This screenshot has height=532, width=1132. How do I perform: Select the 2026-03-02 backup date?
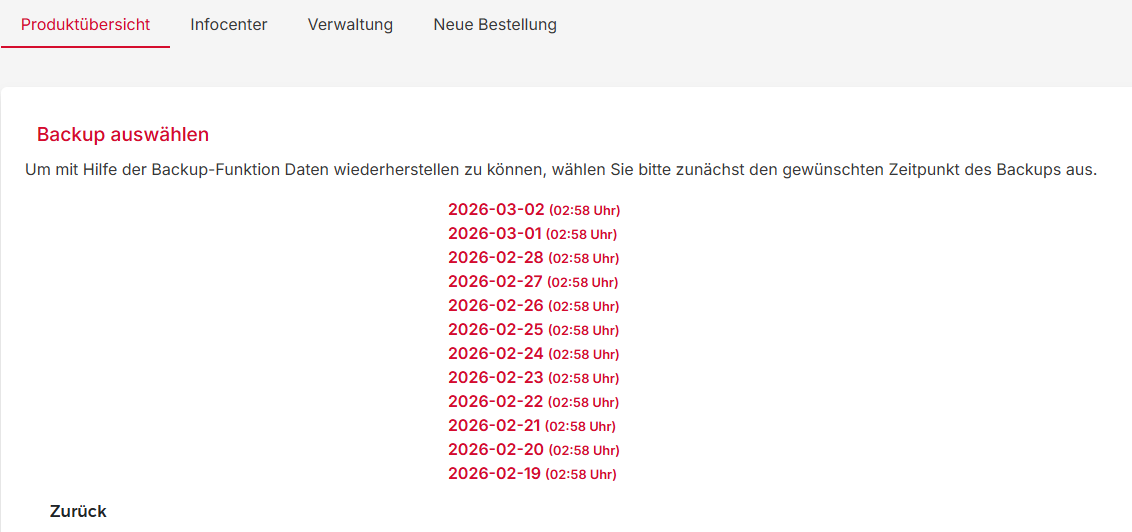point(496,210)
